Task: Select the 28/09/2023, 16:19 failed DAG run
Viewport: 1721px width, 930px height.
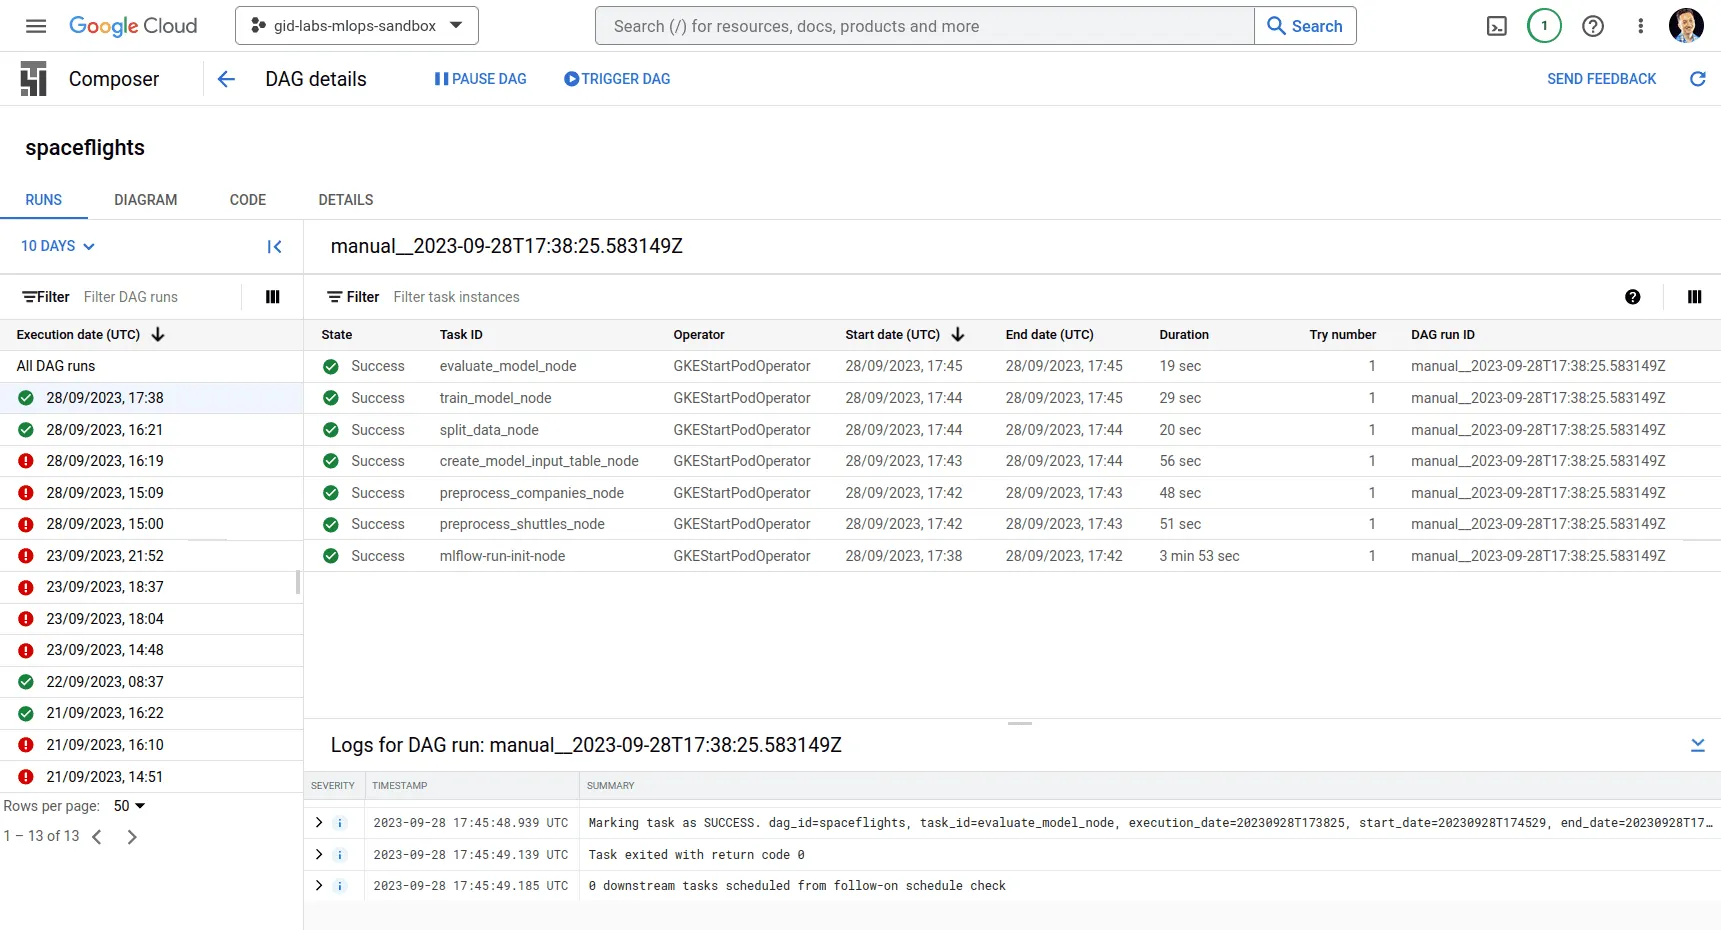Action: (x=105, y=461)
